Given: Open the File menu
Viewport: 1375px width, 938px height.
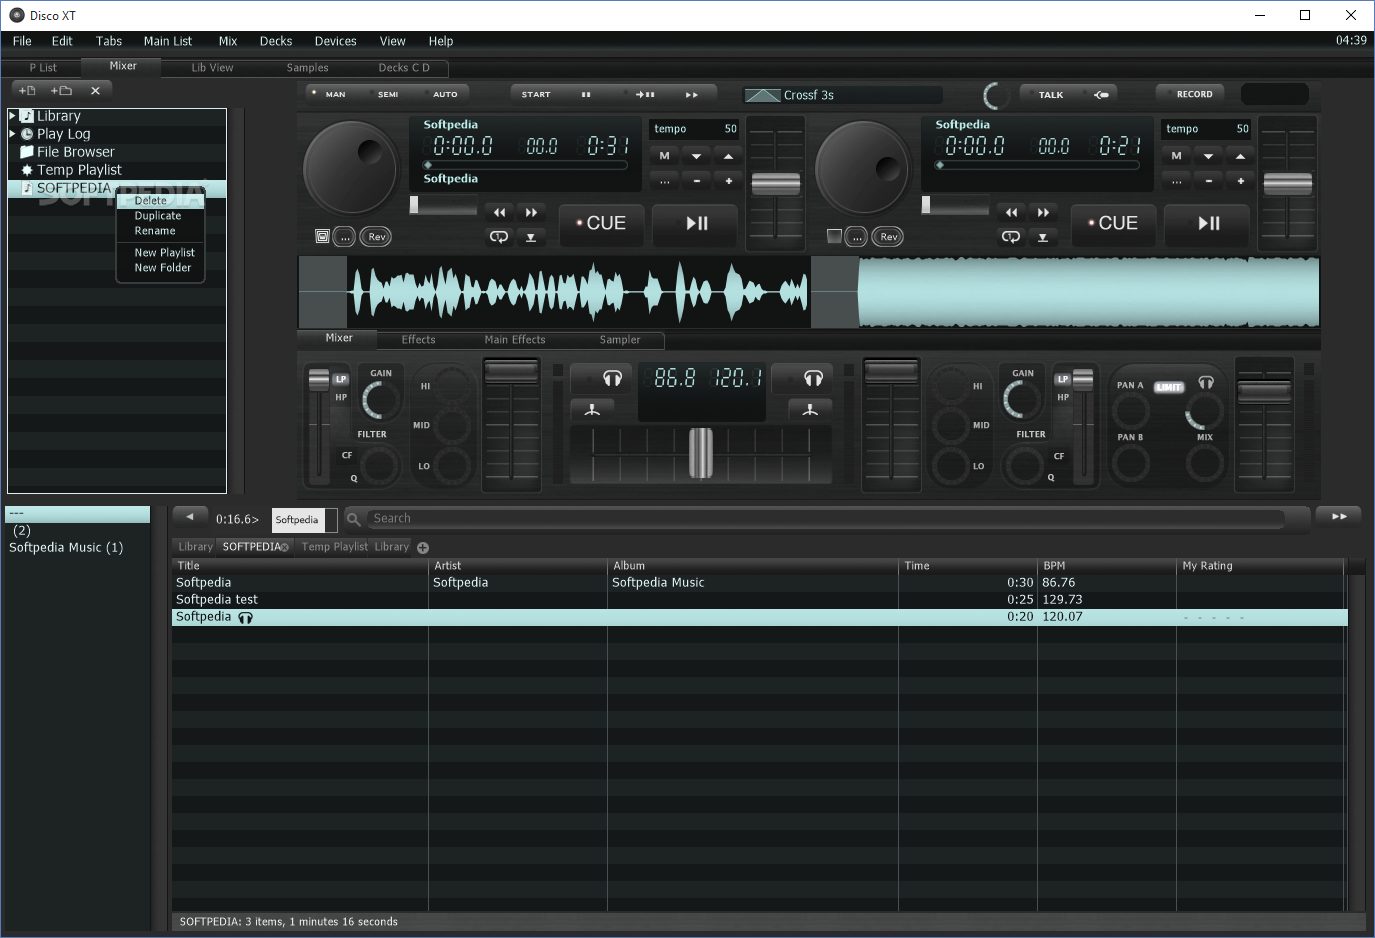Looking at the screenshot, I should tap(22, 41).
